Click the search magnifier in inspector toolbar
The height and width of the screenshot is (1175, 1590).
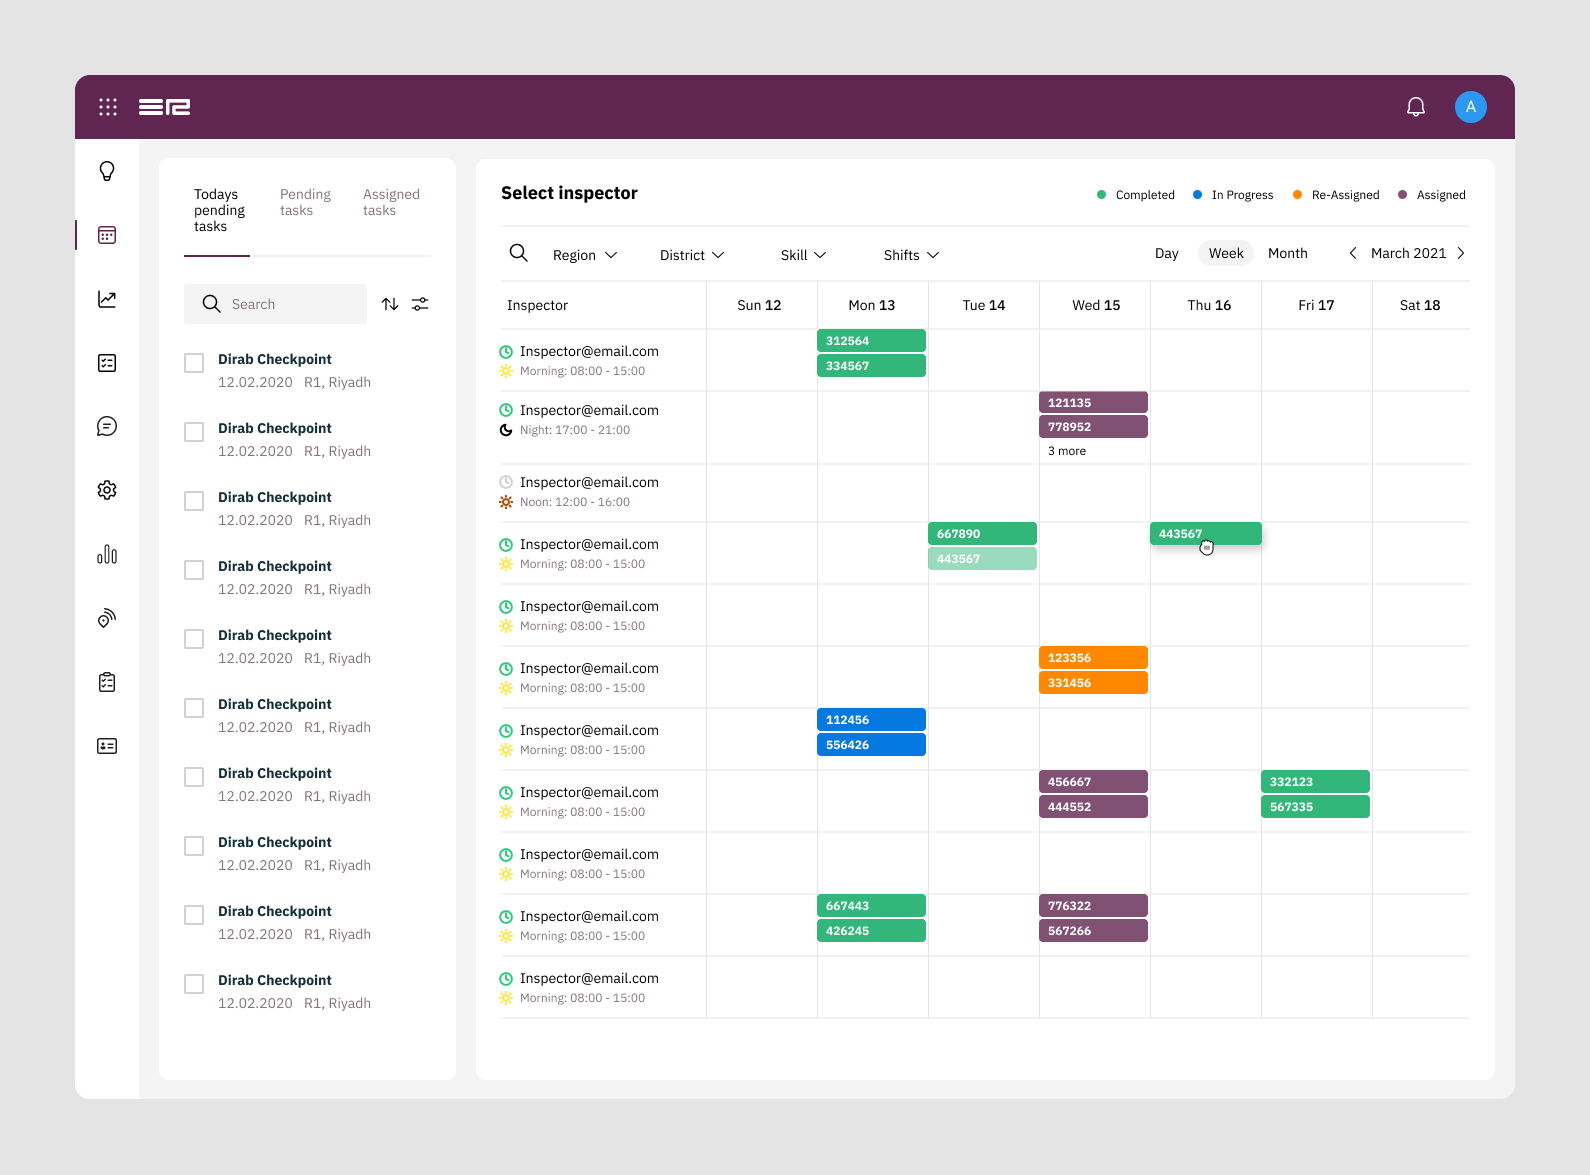tap(518, 254)
